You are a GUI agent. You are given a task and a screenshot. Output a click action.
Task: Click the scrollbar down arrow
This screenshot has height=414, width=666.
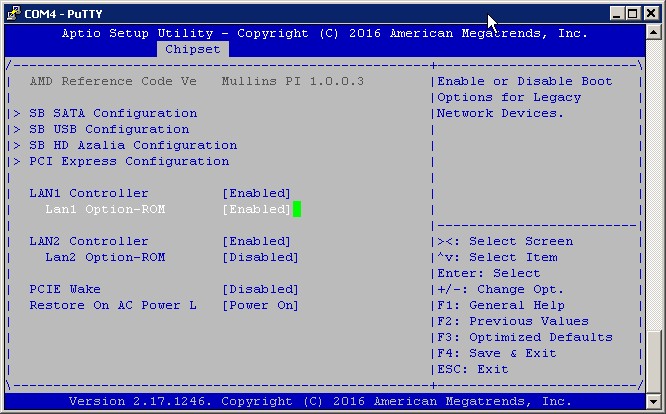click(x=653, y=401)
